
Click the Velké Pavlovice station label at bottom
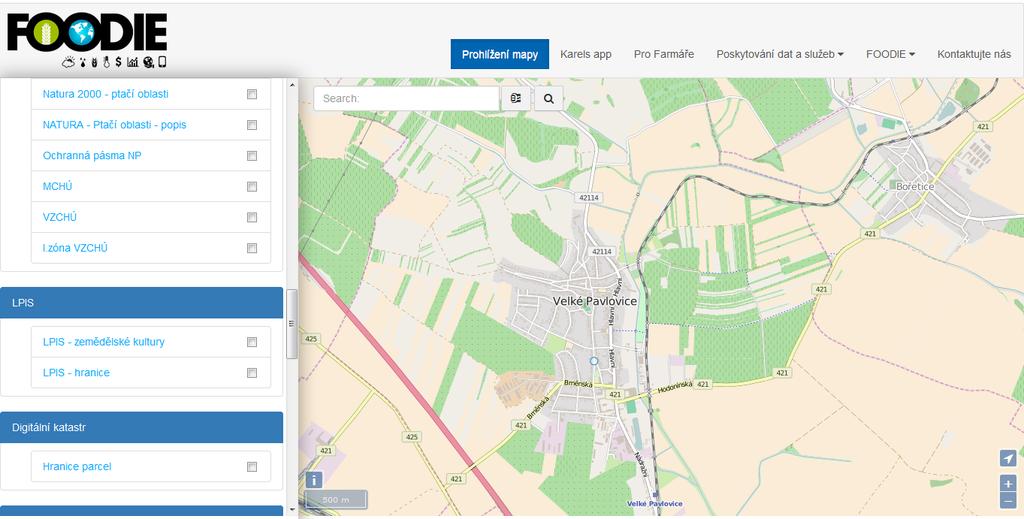click(654, 503)
